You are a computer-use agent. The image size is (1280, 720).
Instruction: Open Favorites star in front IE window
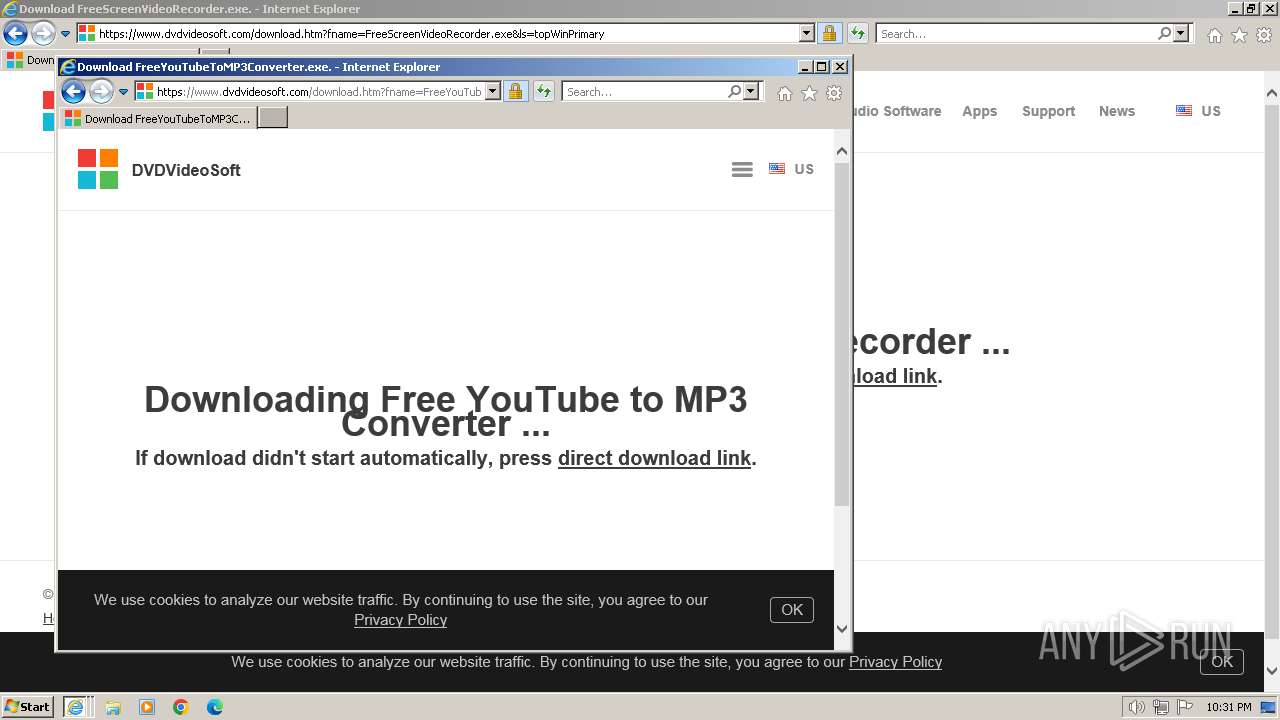[x=809, y=93]
